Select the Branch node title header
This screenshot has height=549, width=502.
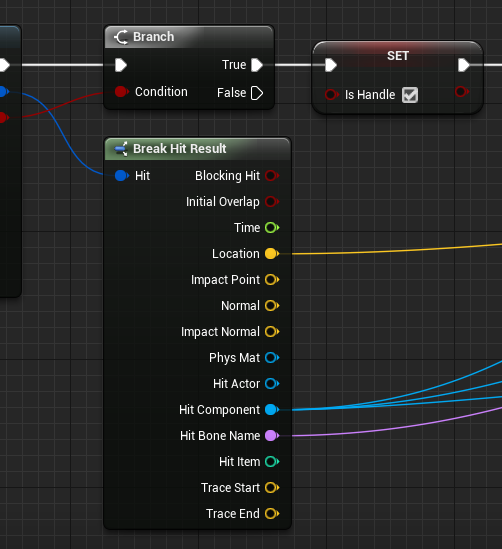click(189, 37)
